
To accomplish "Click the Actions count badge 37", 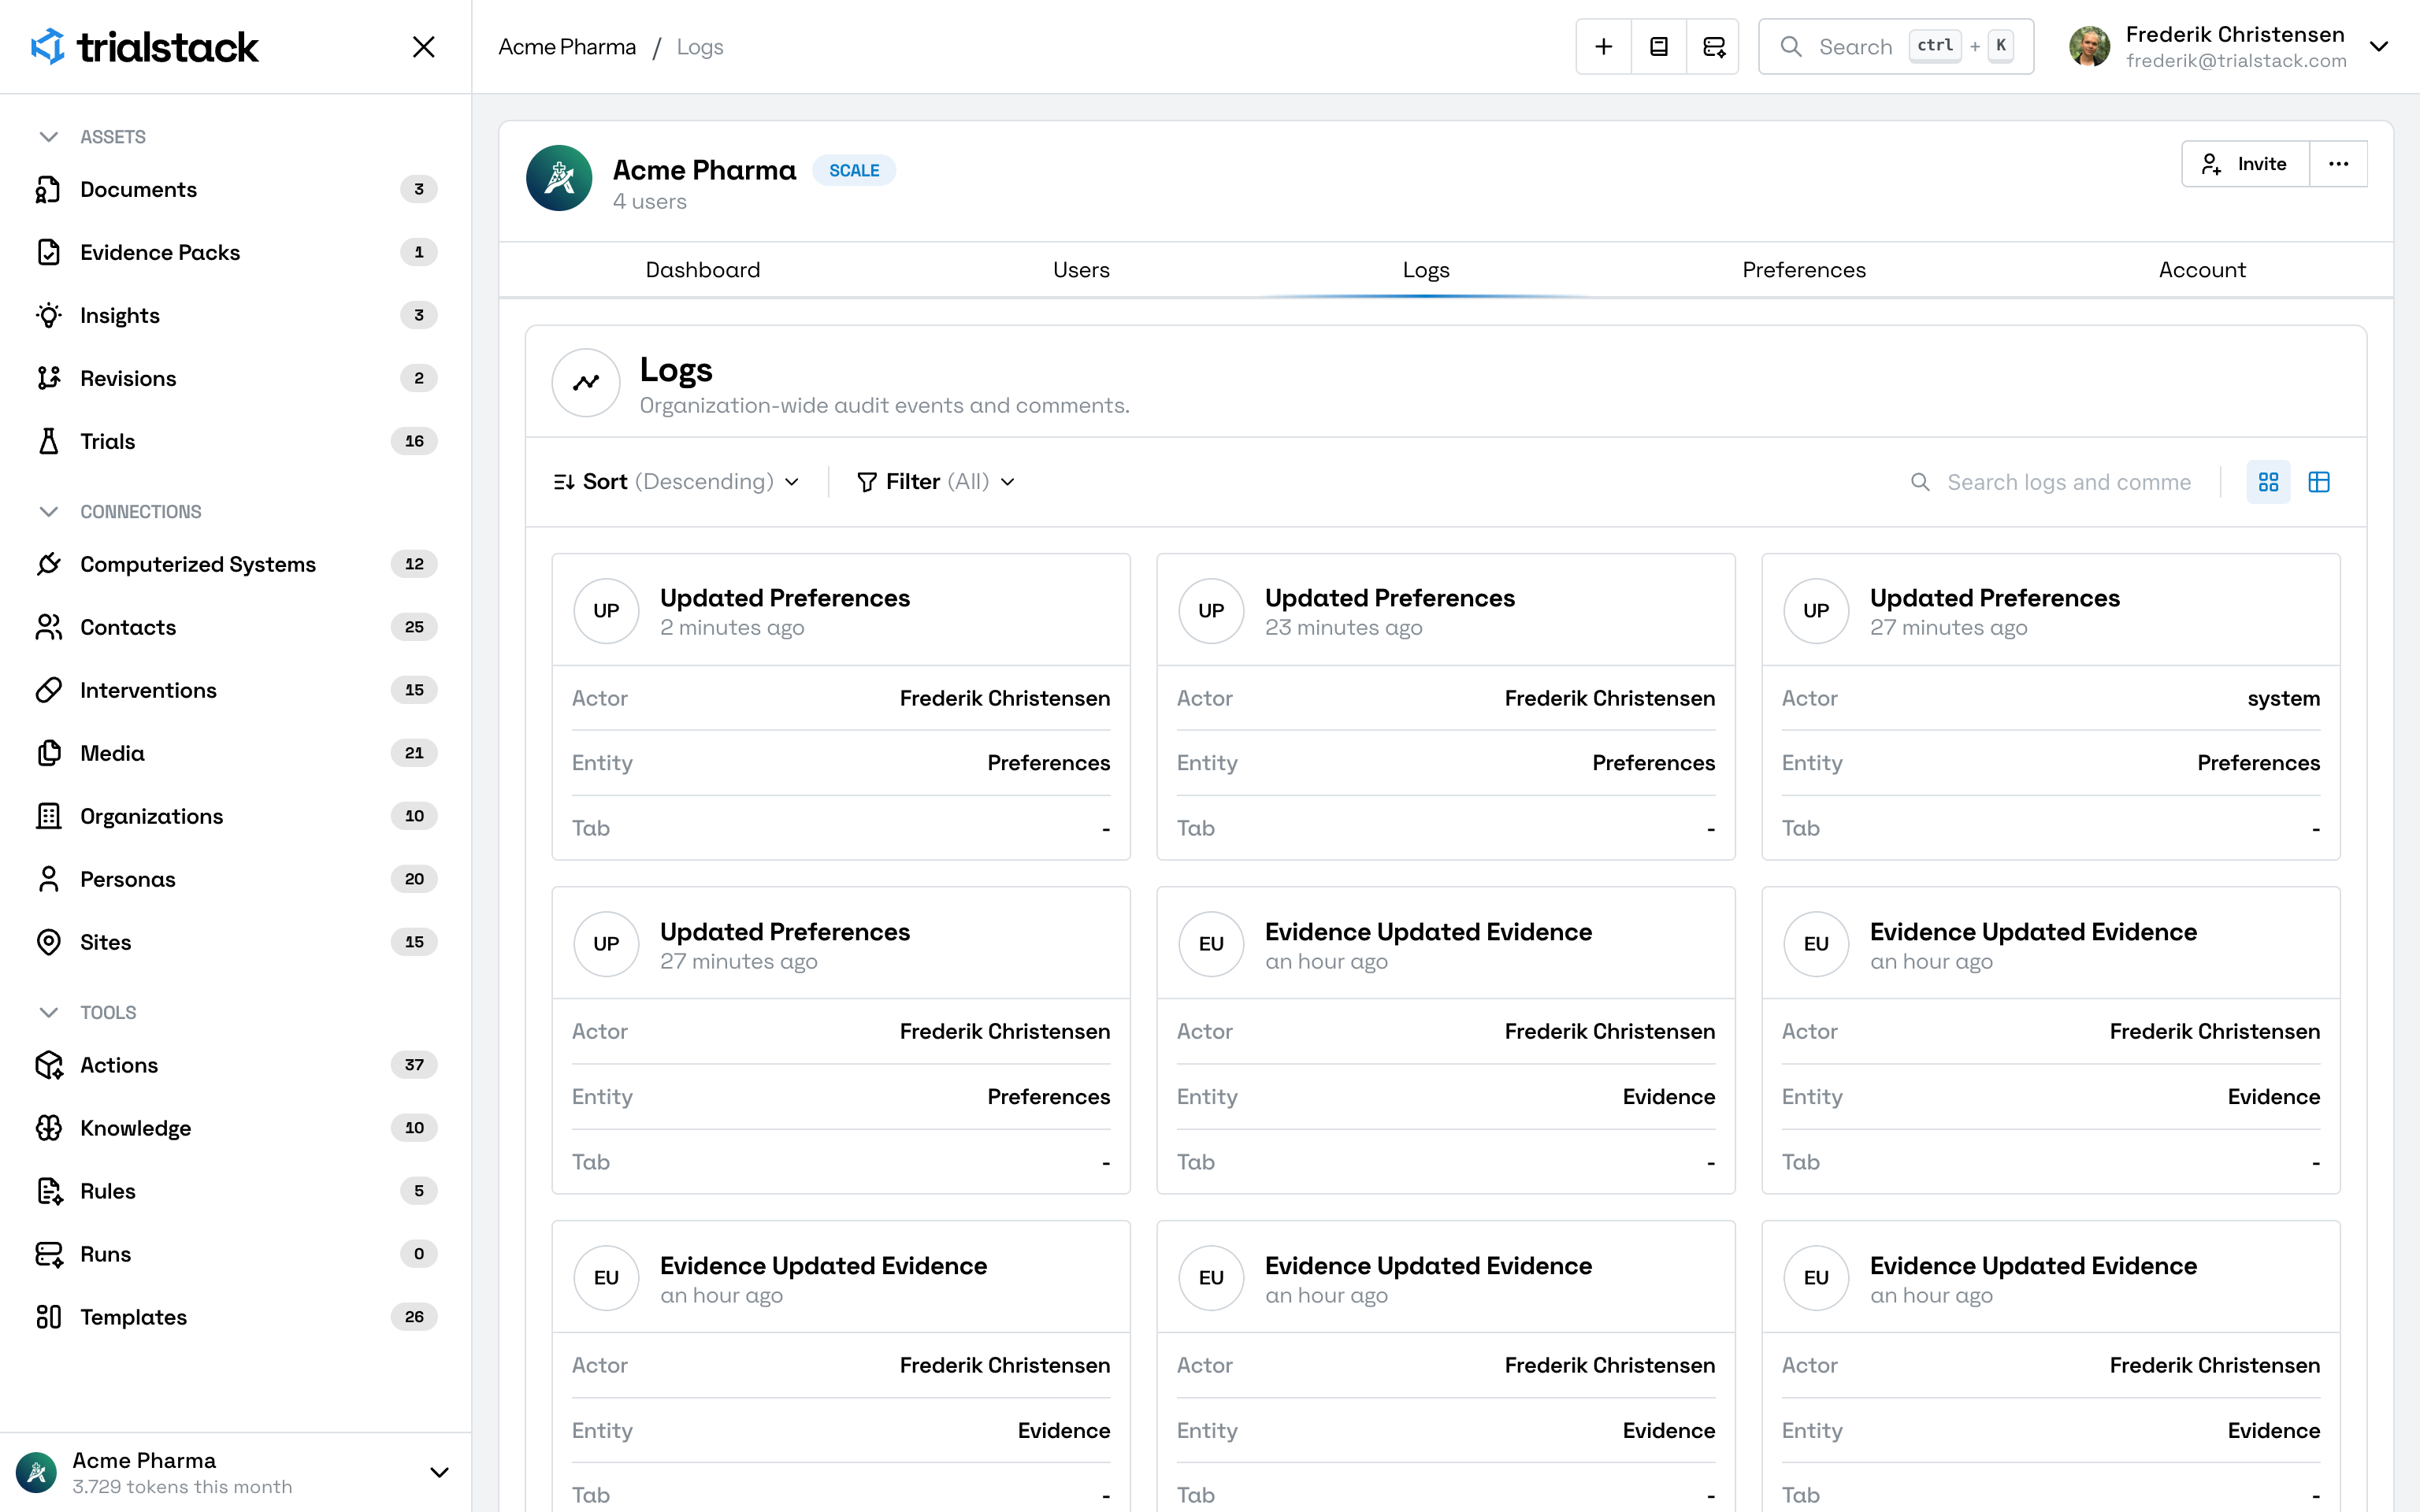I will click(x=415, y=1065).
